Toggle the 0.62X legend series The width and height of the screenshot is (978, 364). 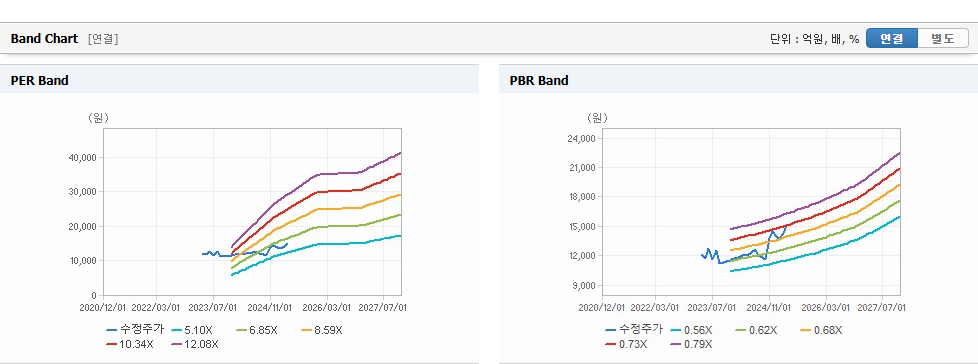pos(757,330)
